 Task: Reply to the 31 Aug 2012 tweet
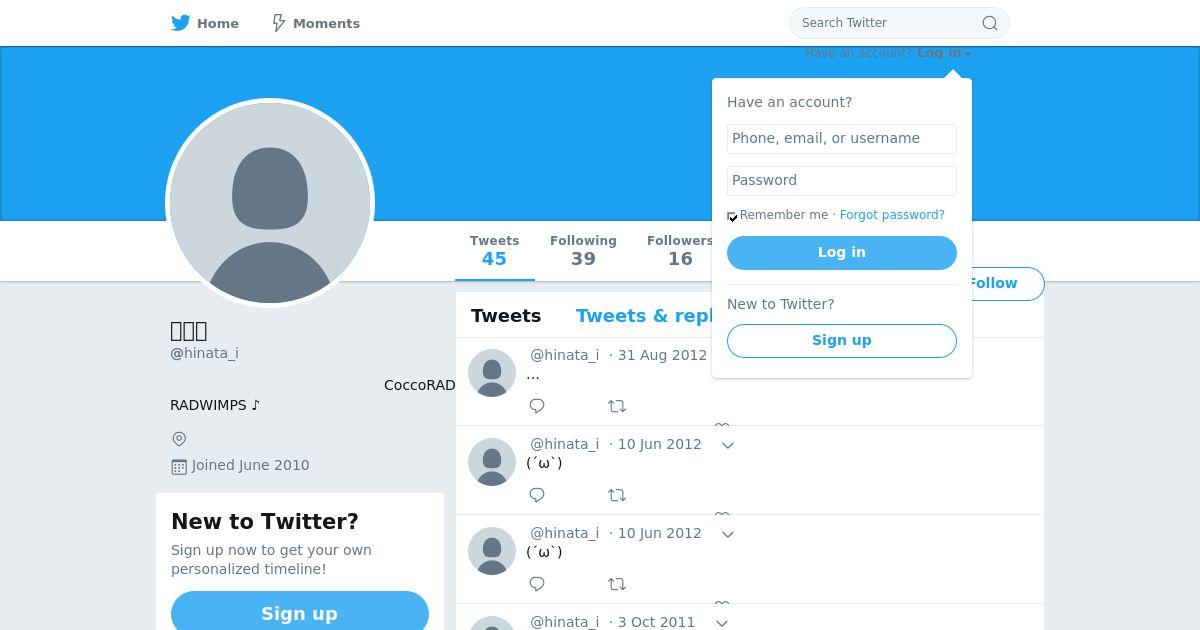(x=537, y=406)
